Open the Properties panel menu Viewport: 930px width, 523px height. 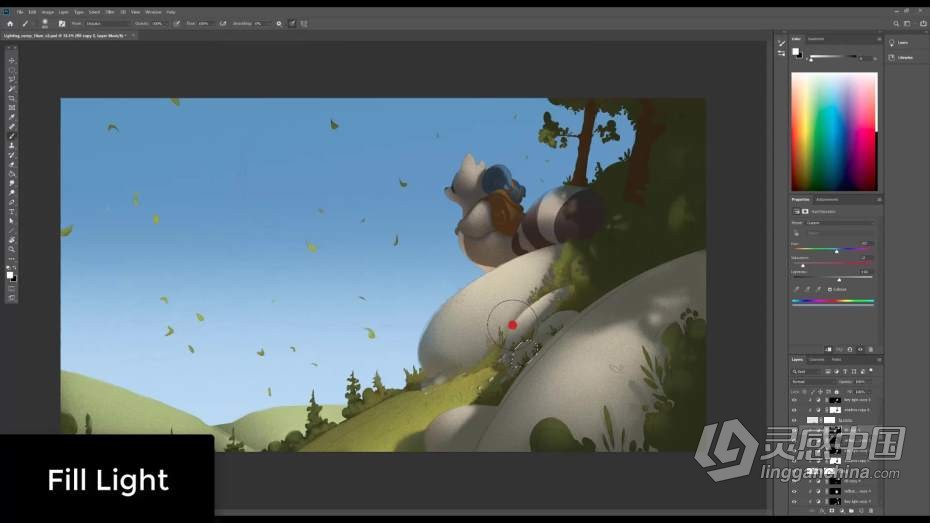pos(879,199)
